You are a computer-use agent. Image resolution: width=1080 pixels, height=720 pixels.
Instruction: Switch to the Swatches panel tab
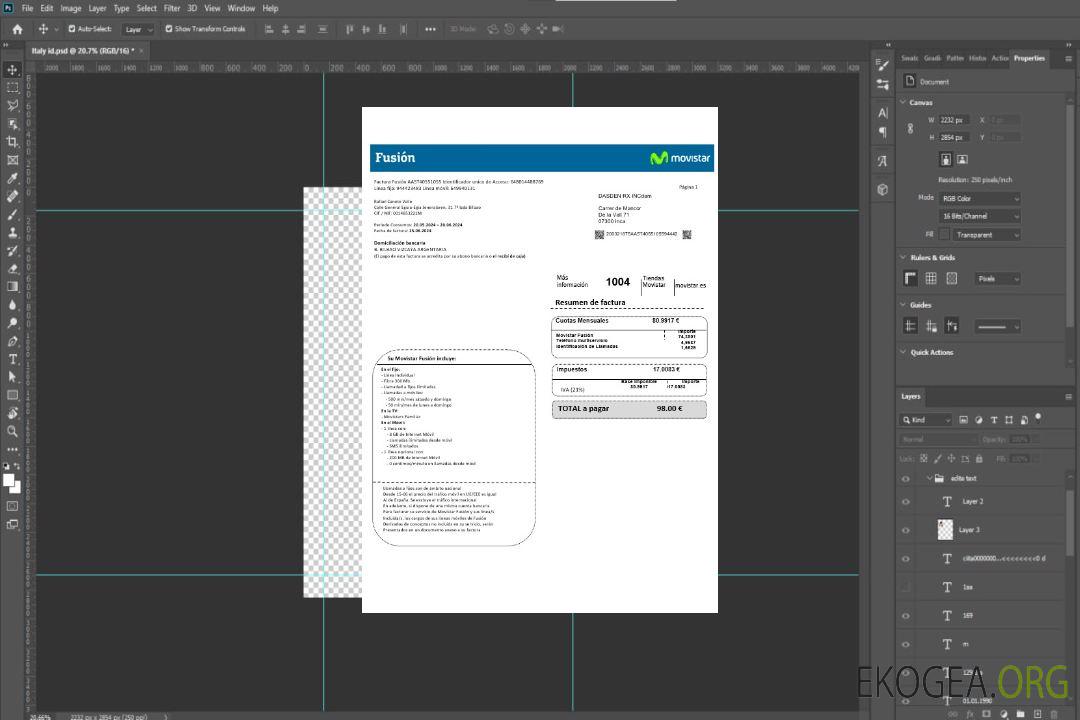click(909, 58)
